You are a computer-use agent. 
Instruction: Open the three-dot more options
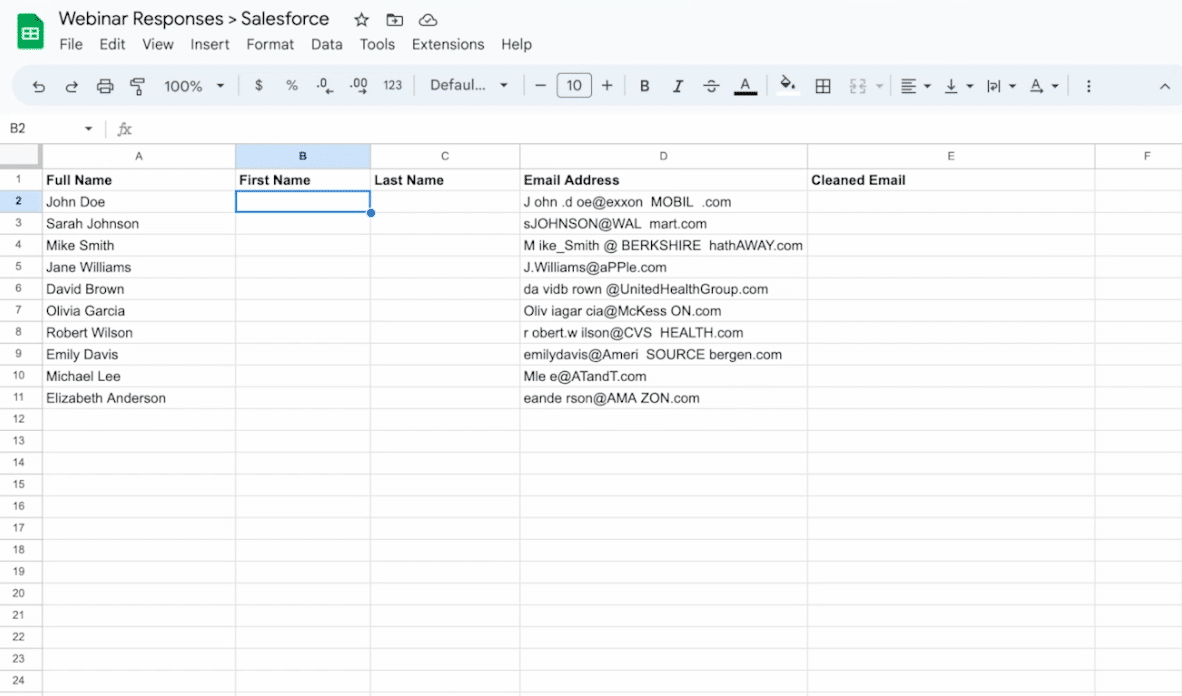tap(1089, 86)
